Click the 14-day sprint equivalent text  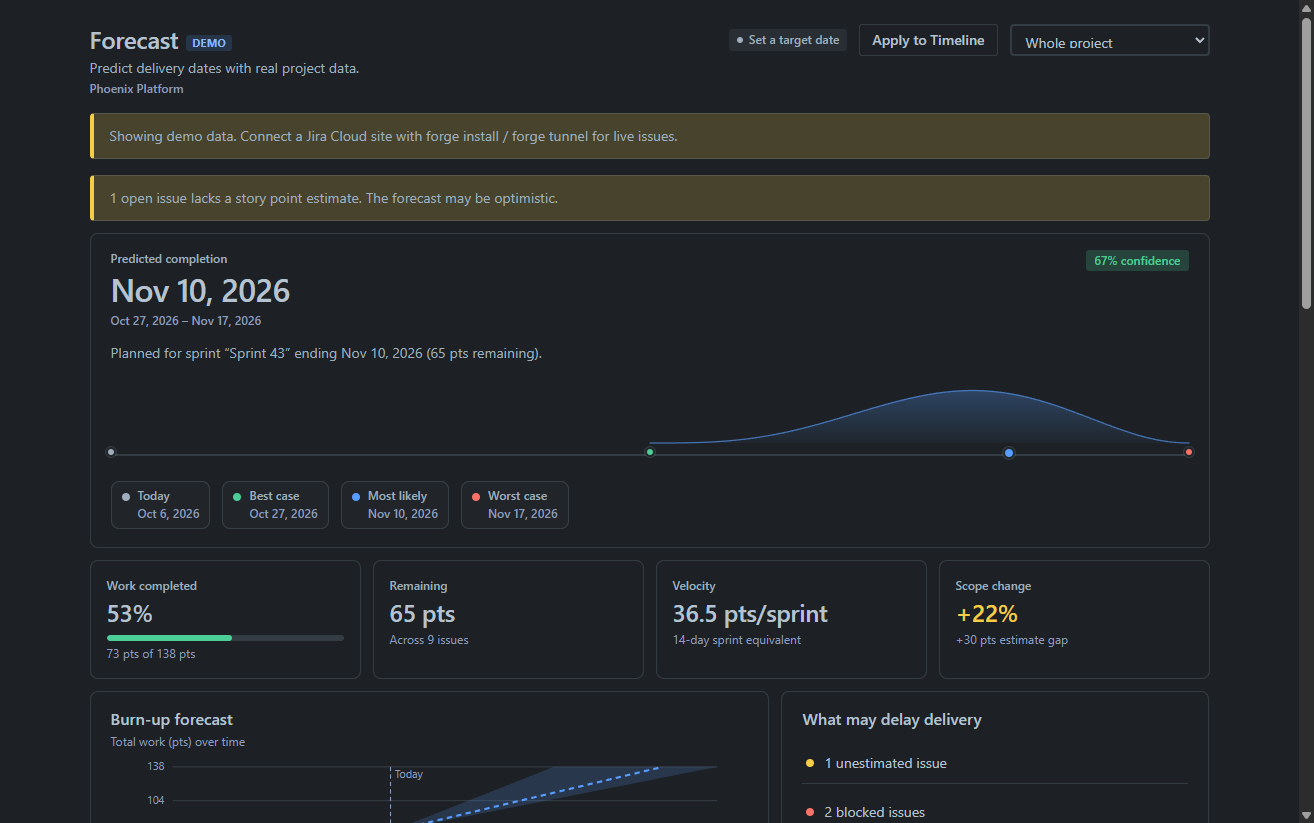click(x=737, y=640)
